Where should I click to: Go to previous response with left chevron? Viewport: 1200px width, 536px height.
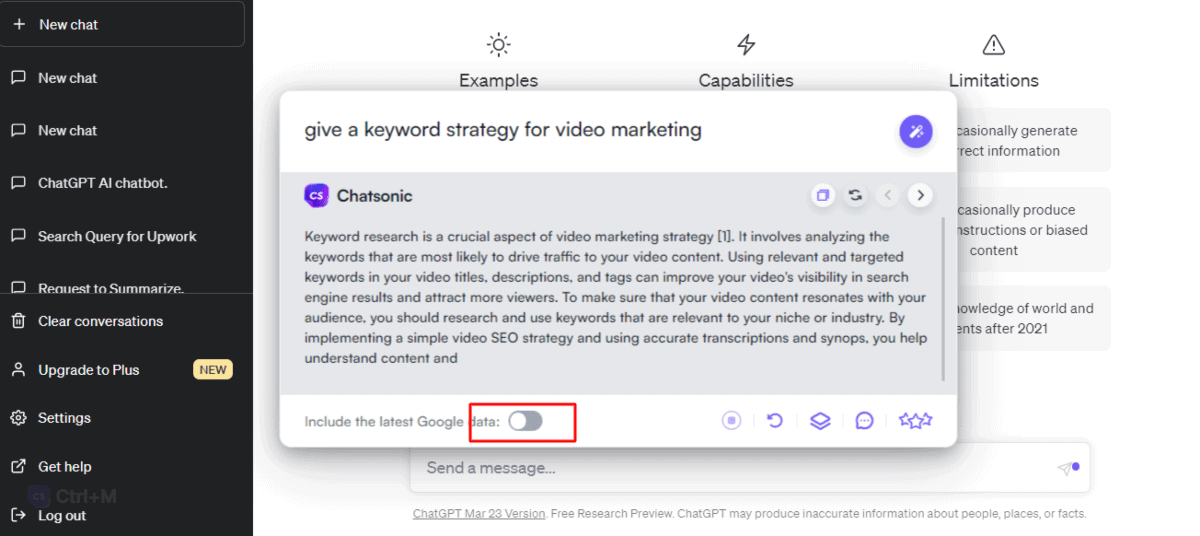(888, 196)
